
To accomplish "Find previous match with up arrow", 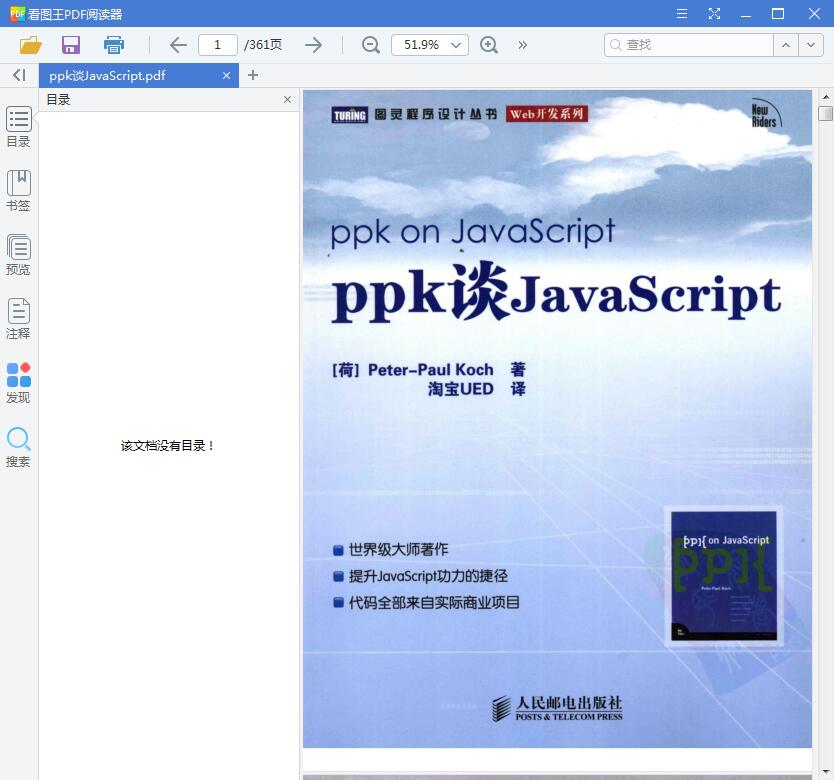I will tap(786, 45).
